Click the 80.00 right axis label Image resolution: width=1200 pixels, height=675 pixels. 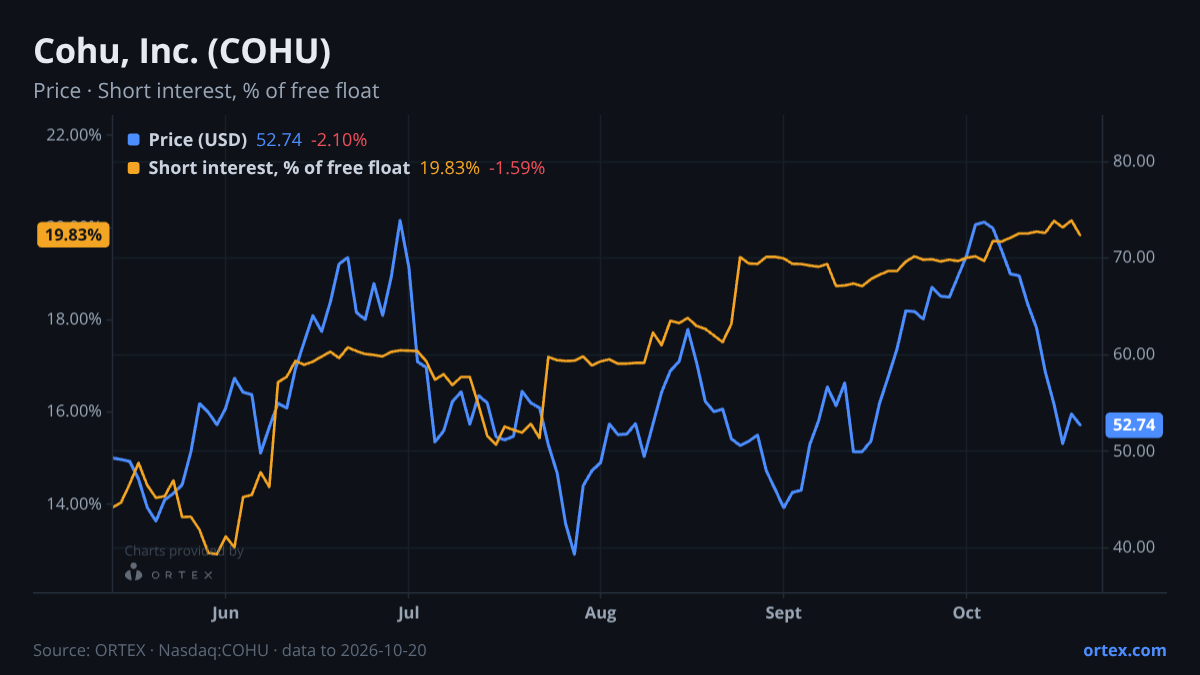click(1134, 161)
